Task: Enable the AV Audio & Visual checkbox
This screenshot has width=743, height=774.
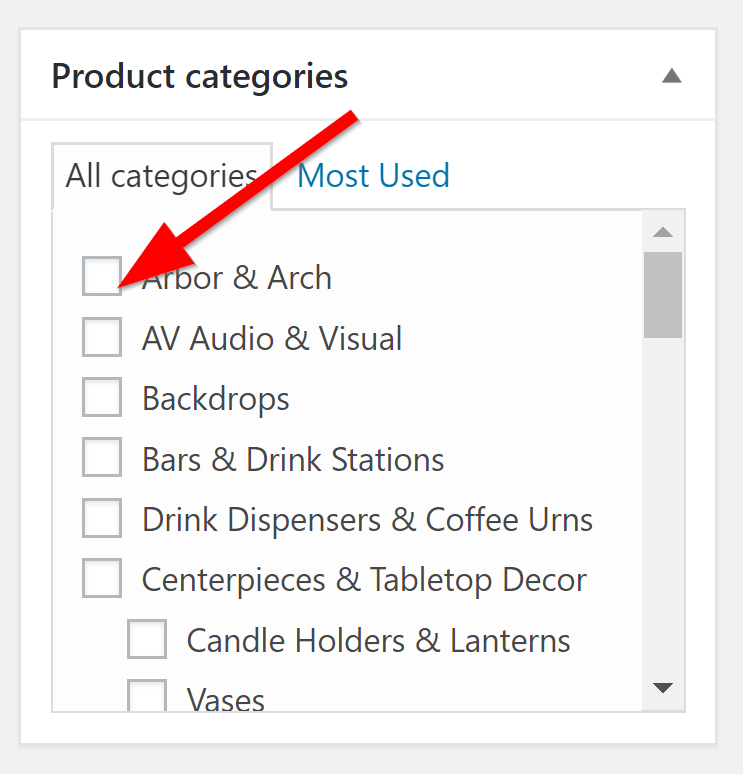Action: click(x=102, y=337)
